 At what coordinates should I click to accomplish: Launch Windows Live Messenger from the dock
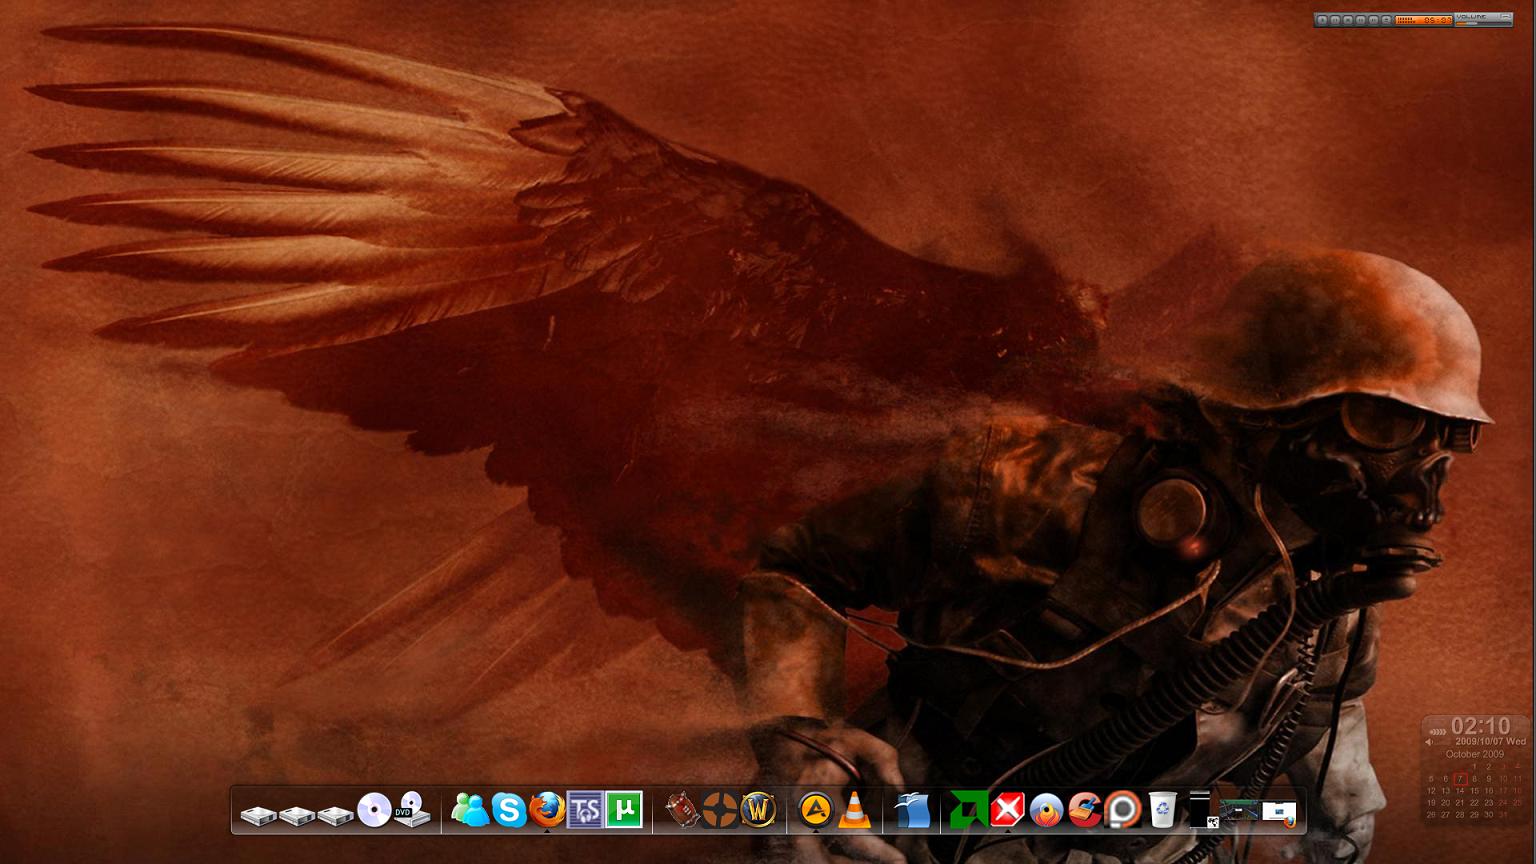(x=469, y=810)
